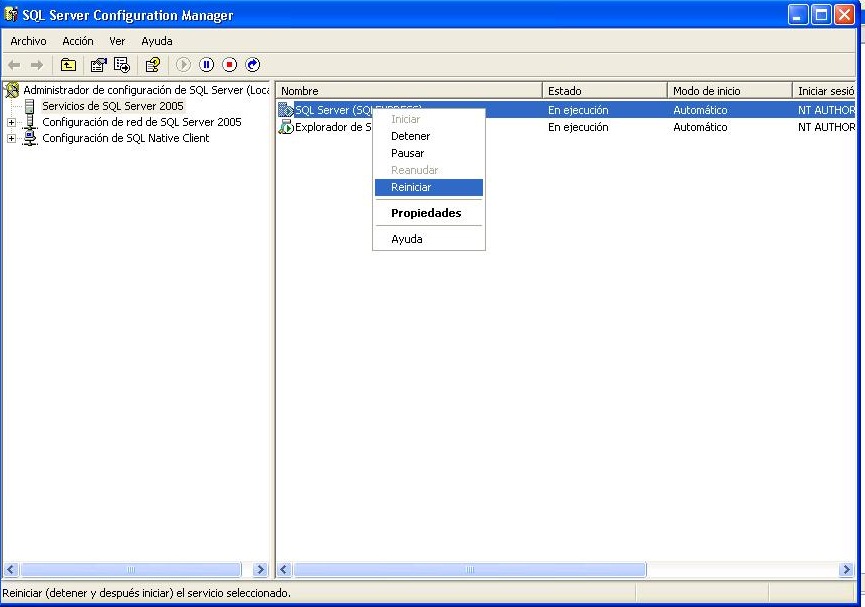This screenshot has height=607, width=865.
Task: Sort by the Estado column header
Action: pyautogui.click(x=605, y=90)
